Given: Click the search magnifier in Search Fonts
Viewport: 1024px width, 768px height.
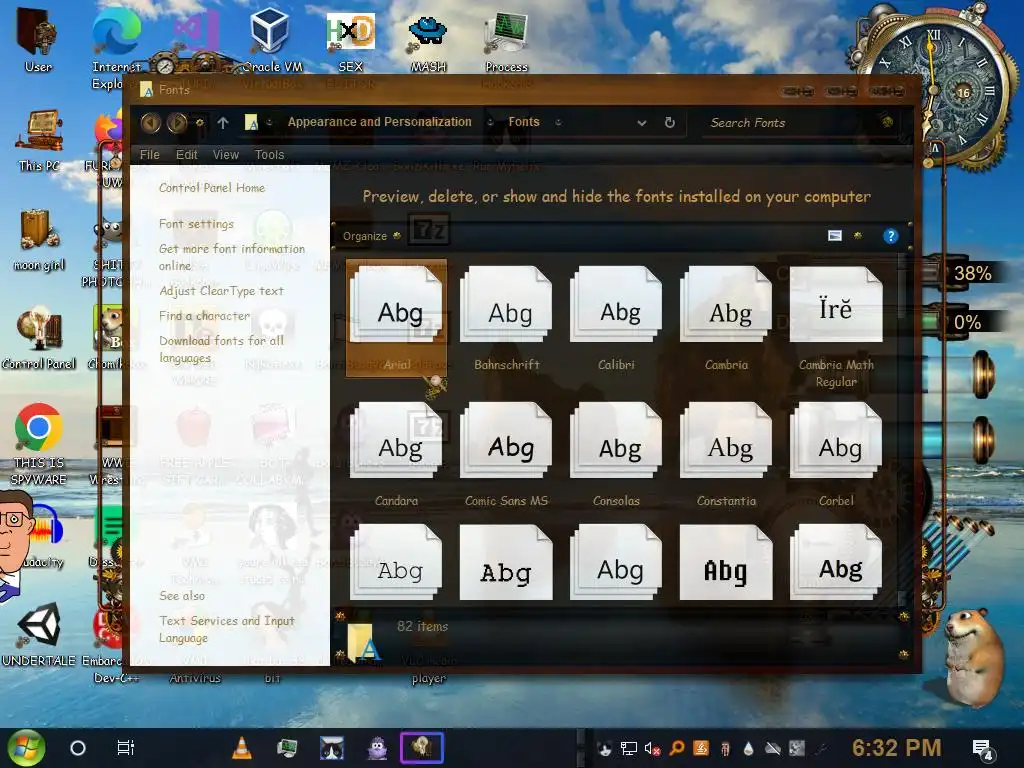Looking at the screenshot, I should pos(887,121).
